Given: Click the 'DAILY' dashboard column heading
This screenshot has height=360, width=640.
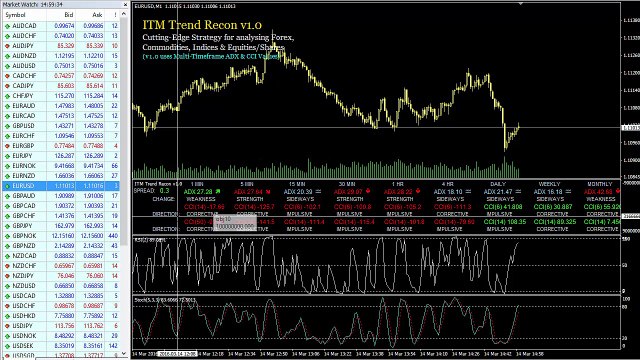Looking at the screenshot, I should 498,184.
